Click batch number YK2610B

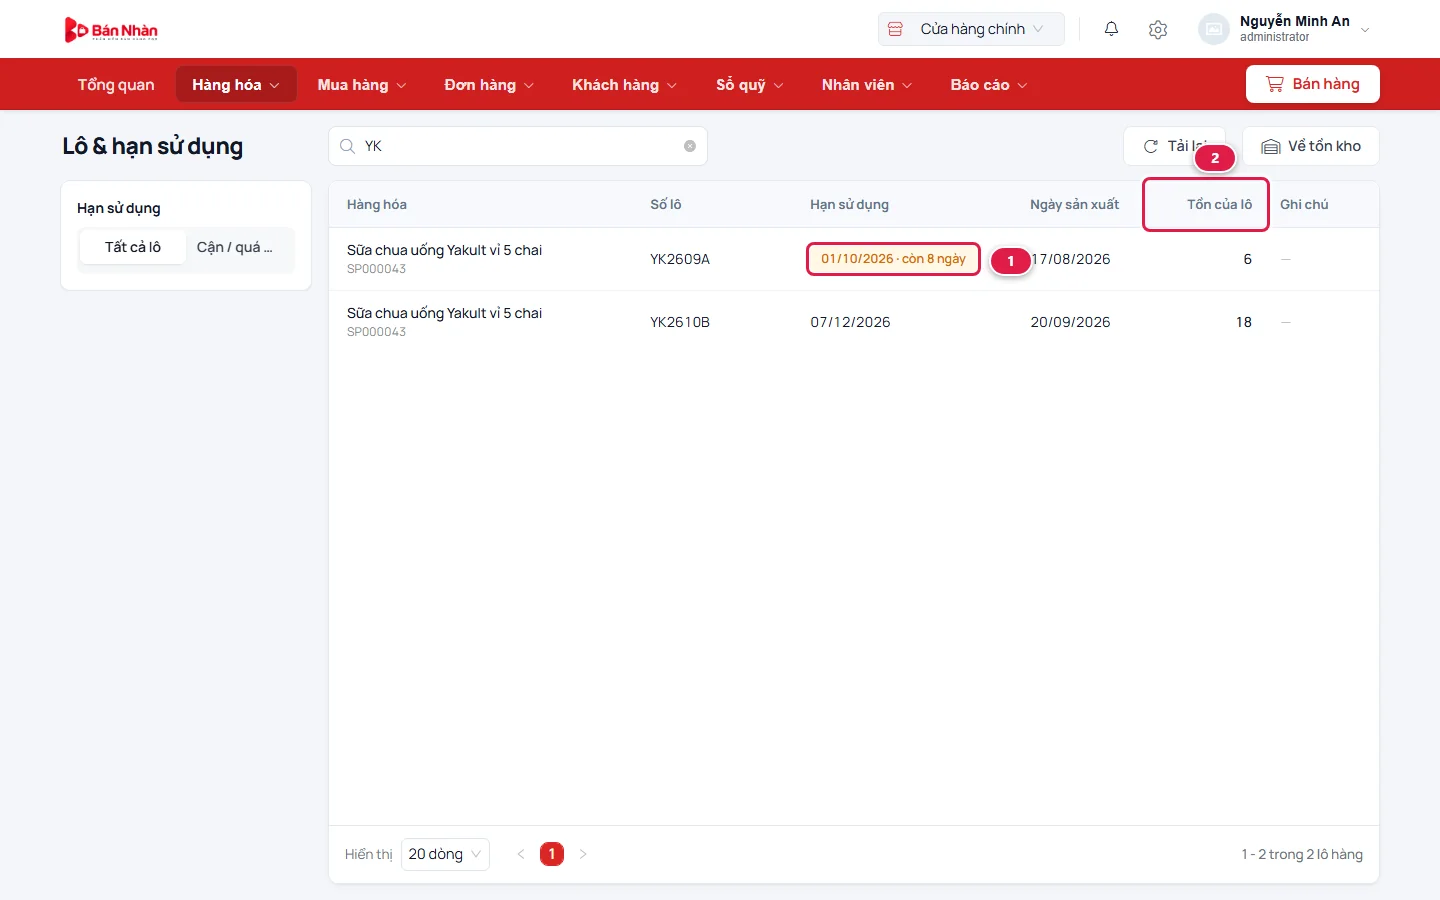coord(680,322)
